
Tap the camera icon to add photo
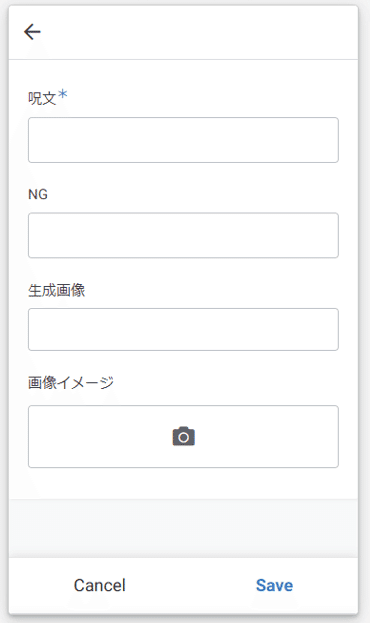click(x=184, y=436)
